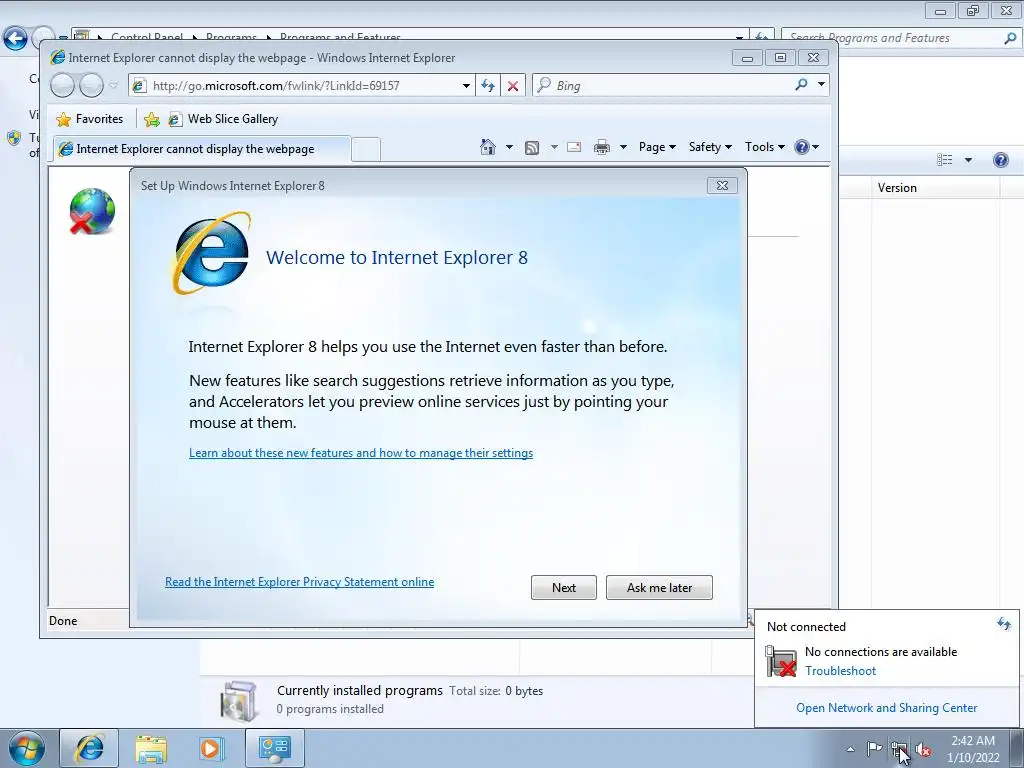Click the IE Forward navigation button
Screen dimensions: 1024x768
91,86
